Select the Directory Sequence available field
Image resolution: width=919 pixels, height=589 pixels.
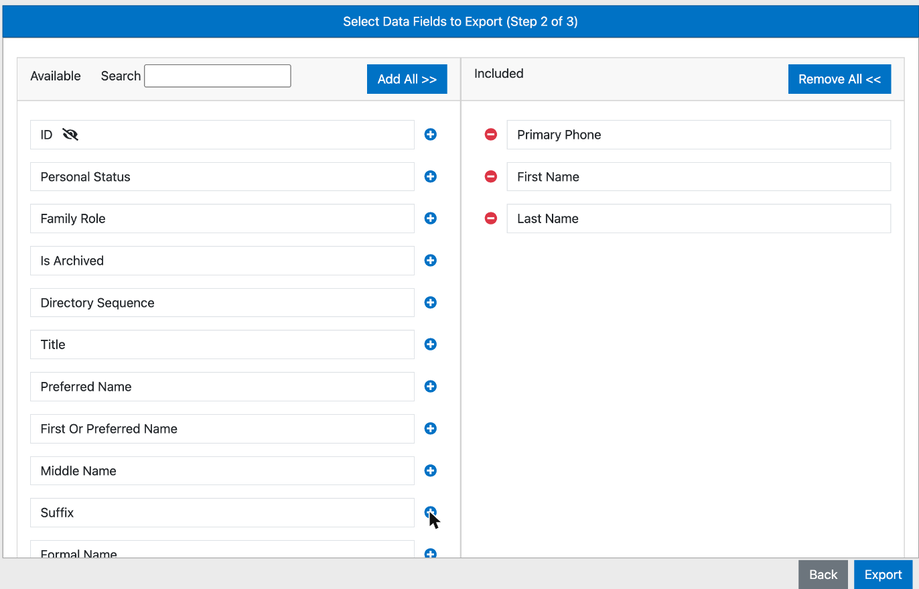point(222,302)
